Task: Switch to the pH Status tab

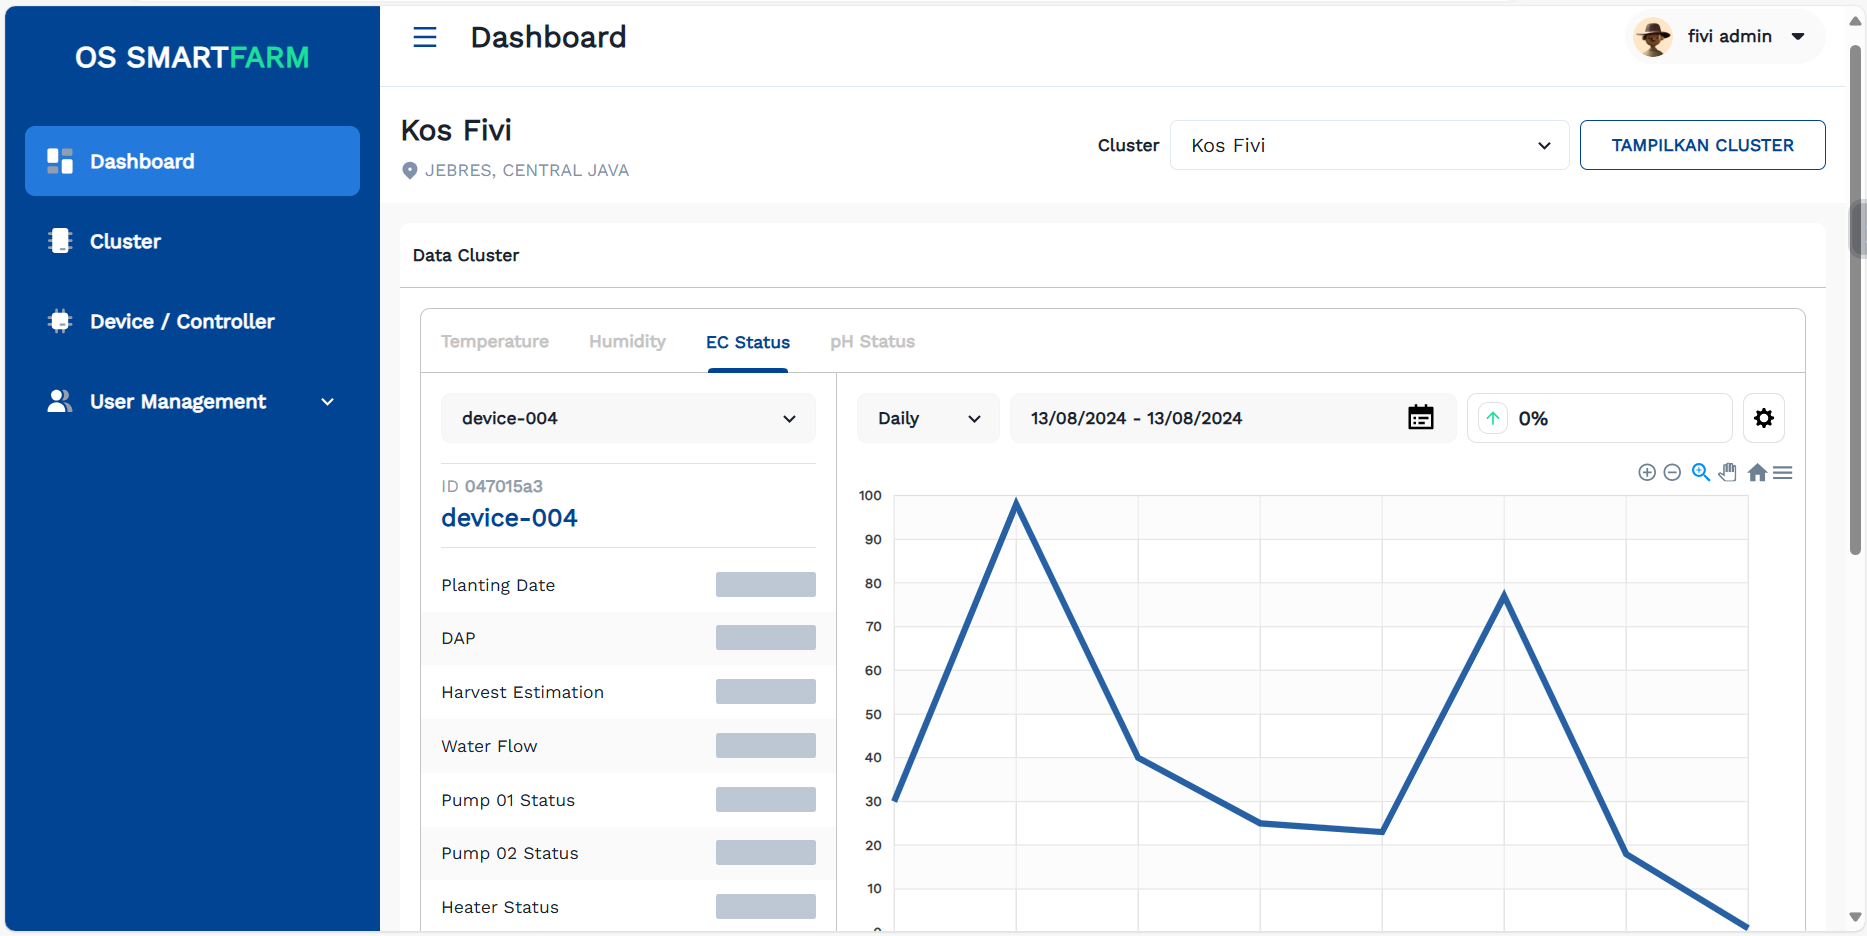Action: 872,342
